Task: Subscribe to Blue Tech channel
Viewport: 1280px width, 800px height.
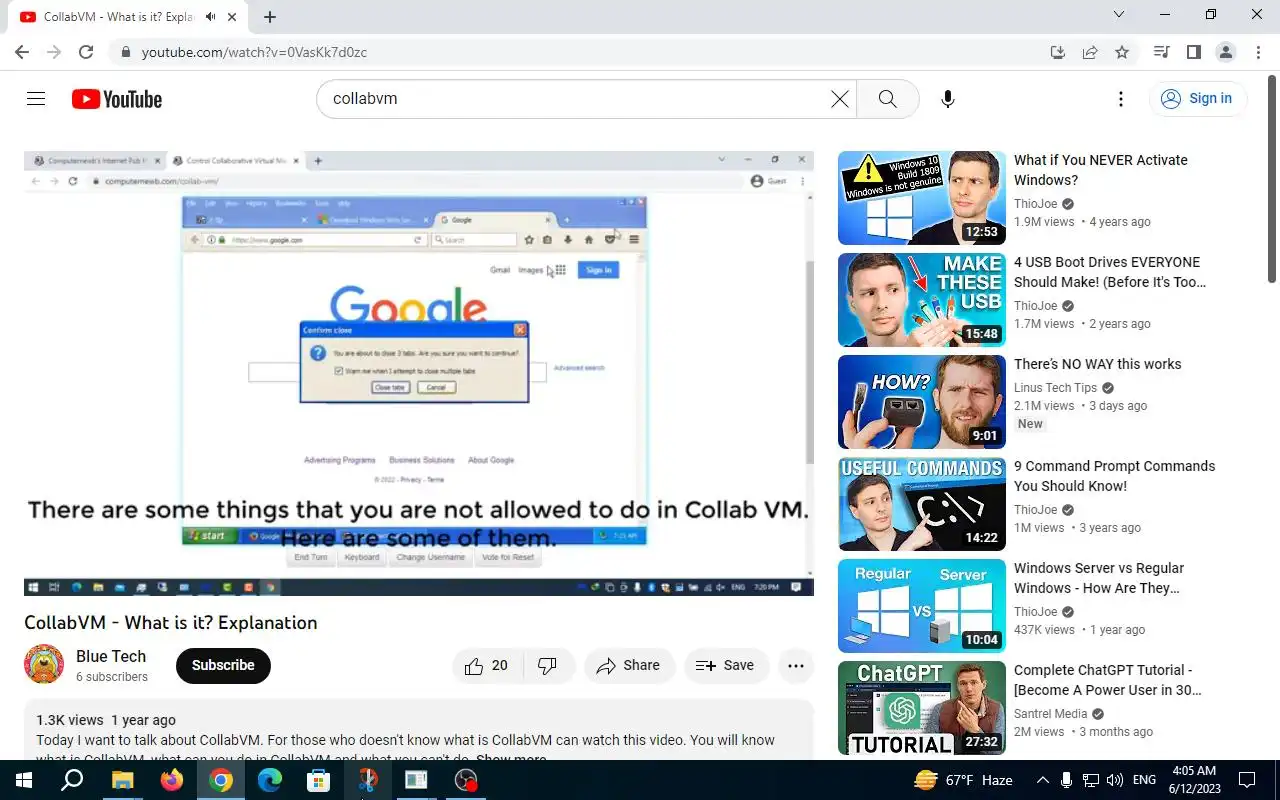Action: coord(223,666)
